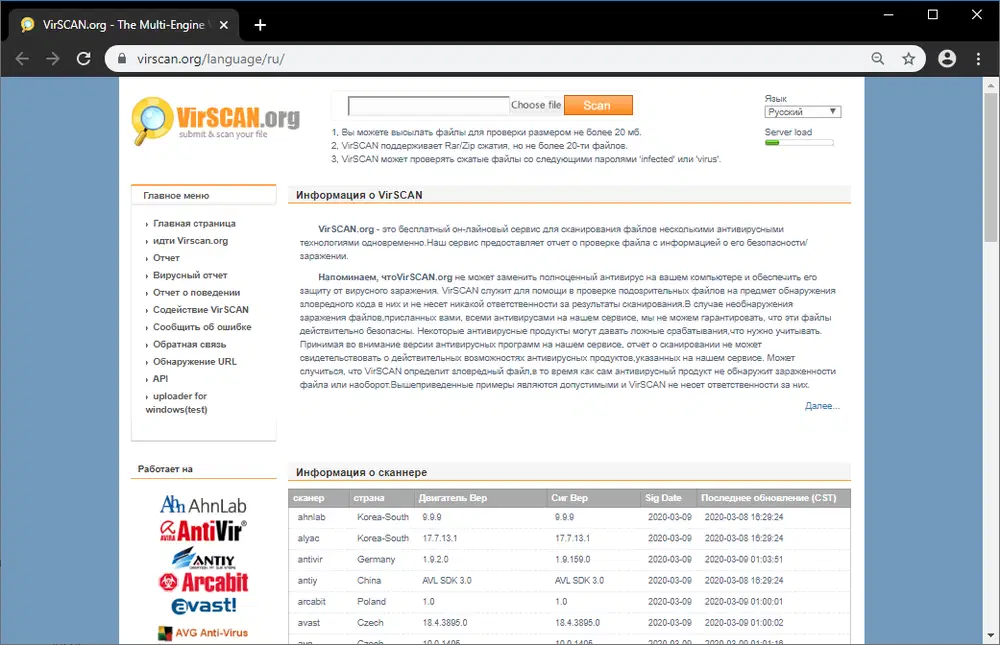The width and height of the screenshot is (1000, 645).
Task: Open a new tab with plus button
Action: coord(260,25)
